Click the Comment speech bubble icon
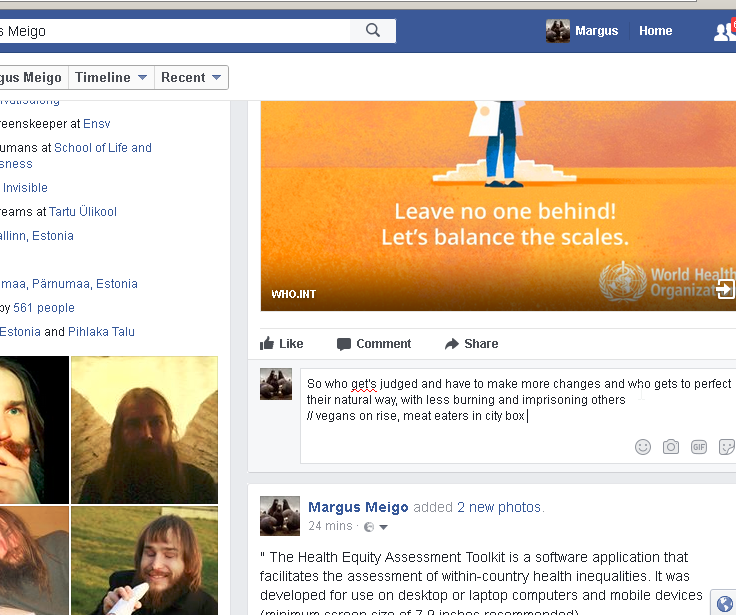This screenshot has width=736, height=615. pos(344,344)
